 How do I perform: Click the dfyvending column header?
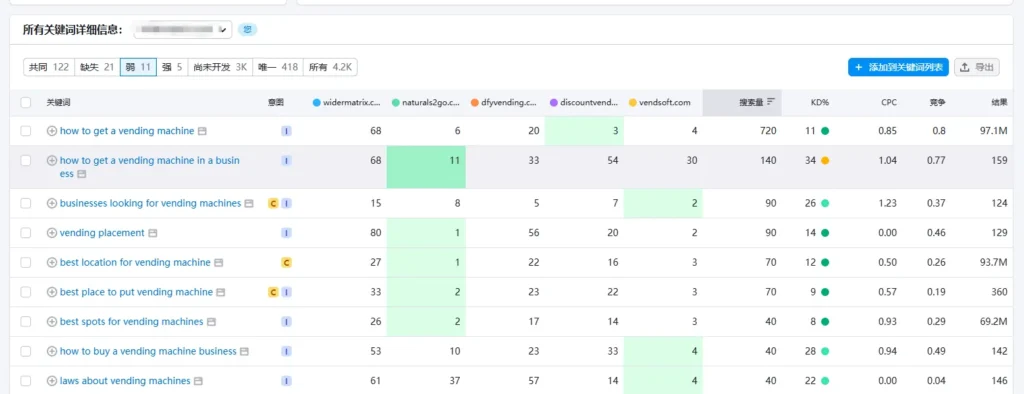click(505, 103)
